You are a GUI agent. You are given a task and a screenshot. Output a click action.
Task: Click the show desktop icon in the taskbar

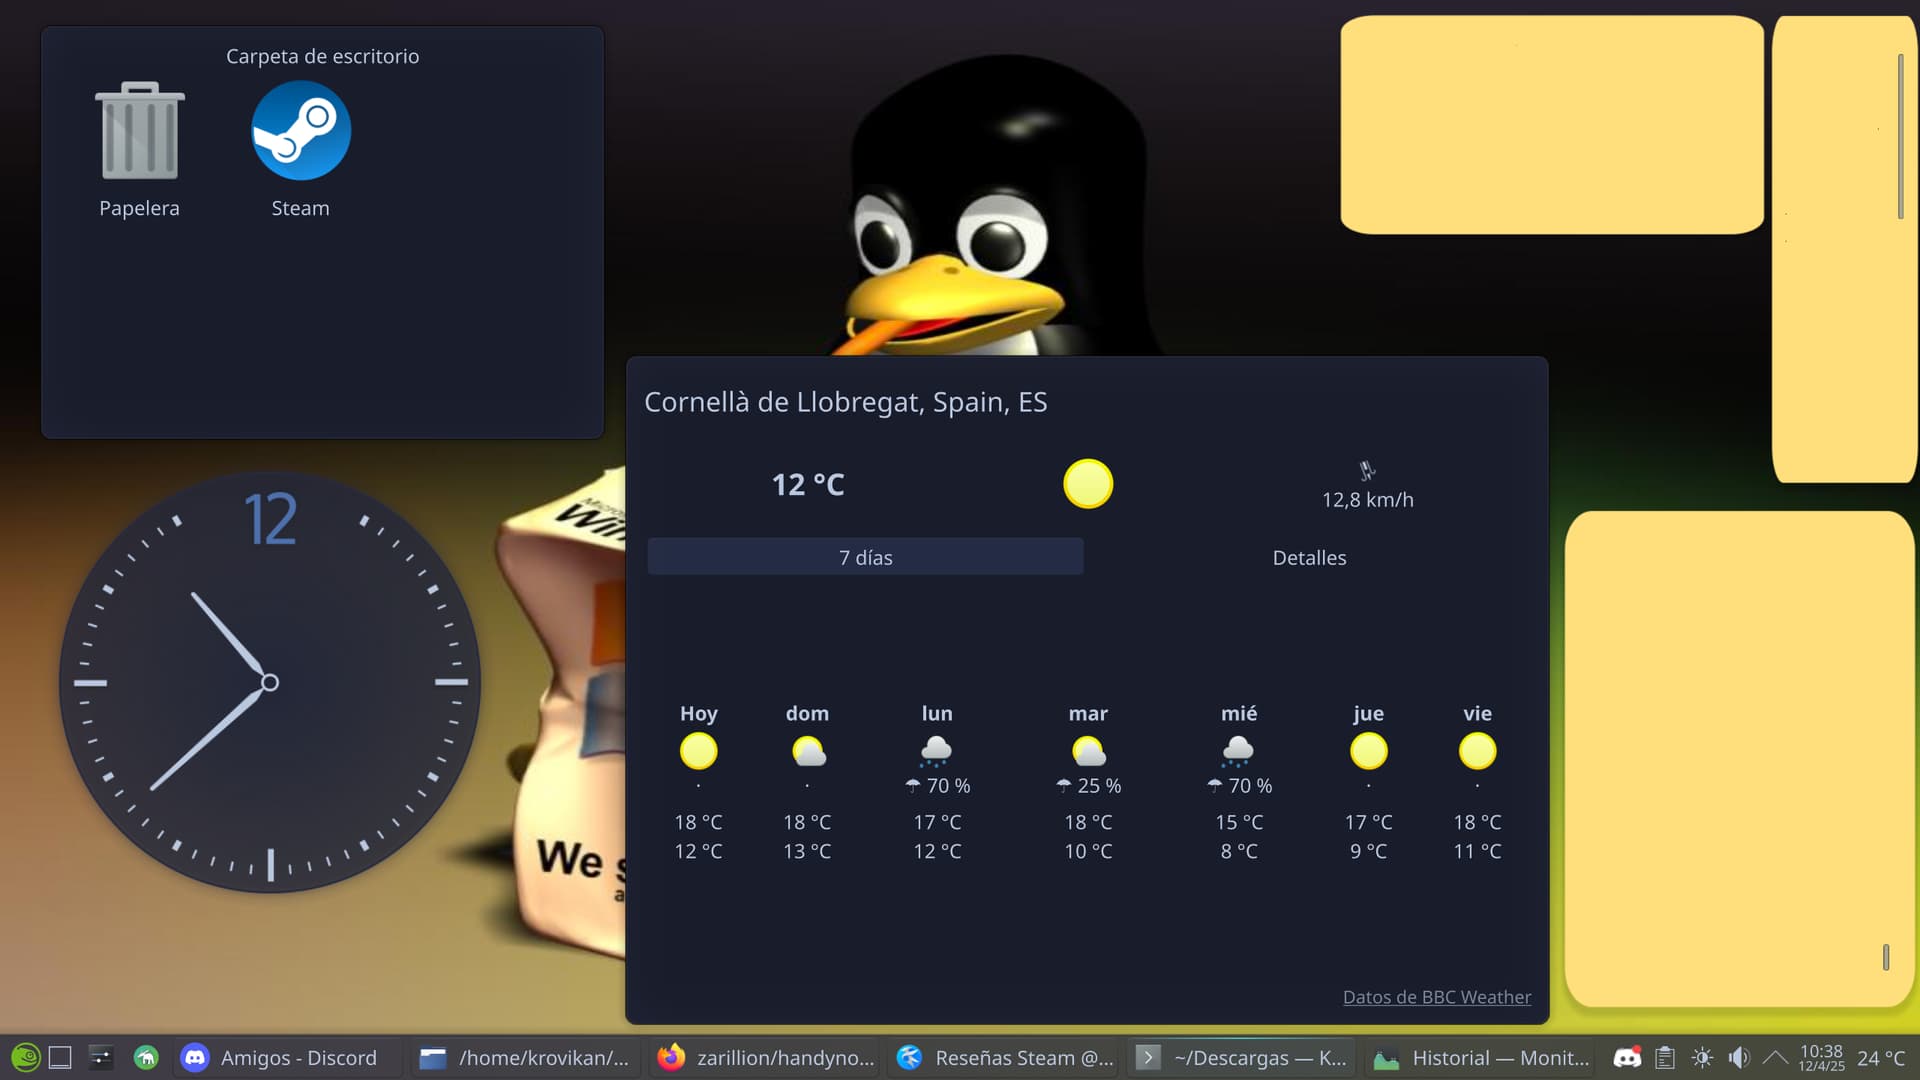[x=60, y=1057]
